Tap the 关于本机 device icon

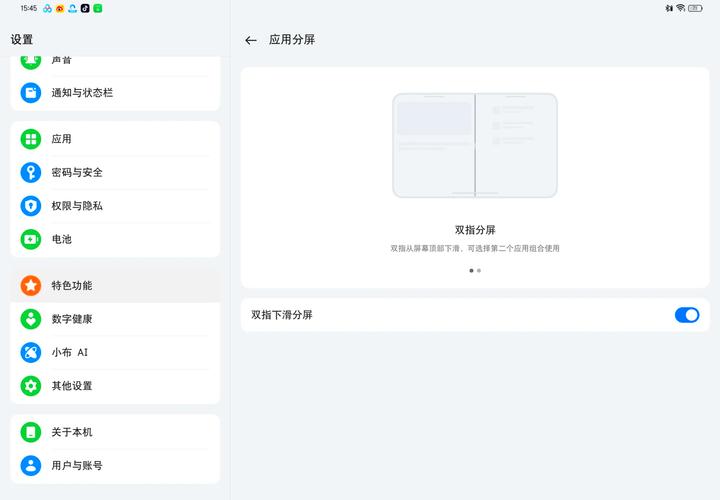pyautogui.click(x=31, y=432)
